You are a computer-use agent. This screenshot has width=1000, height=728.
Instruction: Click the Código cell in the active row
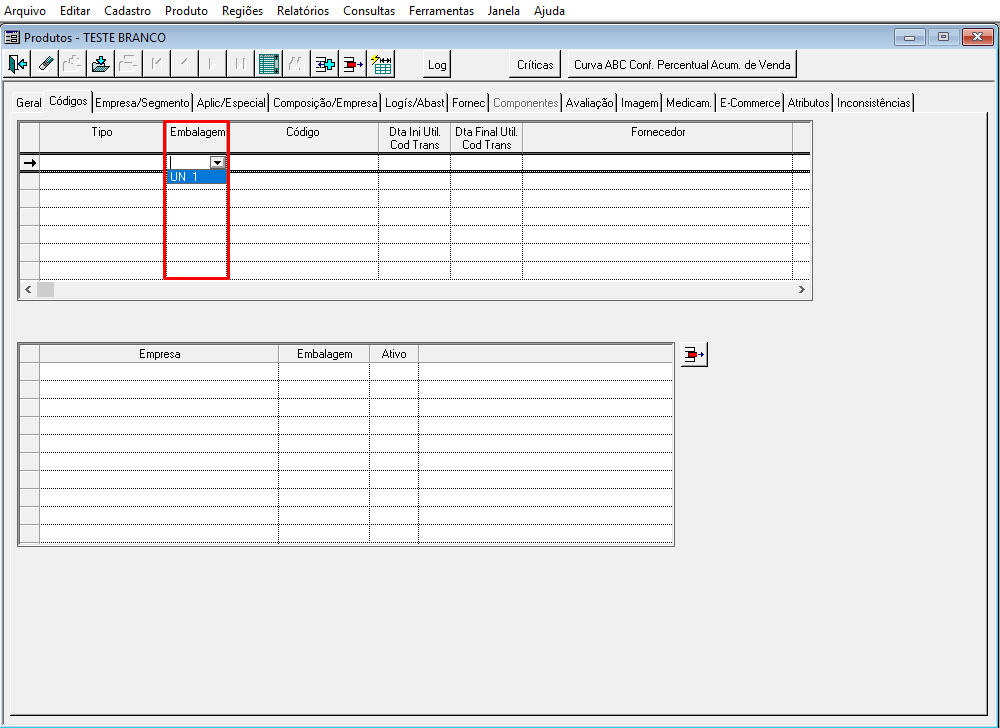[x=303, y=163]
